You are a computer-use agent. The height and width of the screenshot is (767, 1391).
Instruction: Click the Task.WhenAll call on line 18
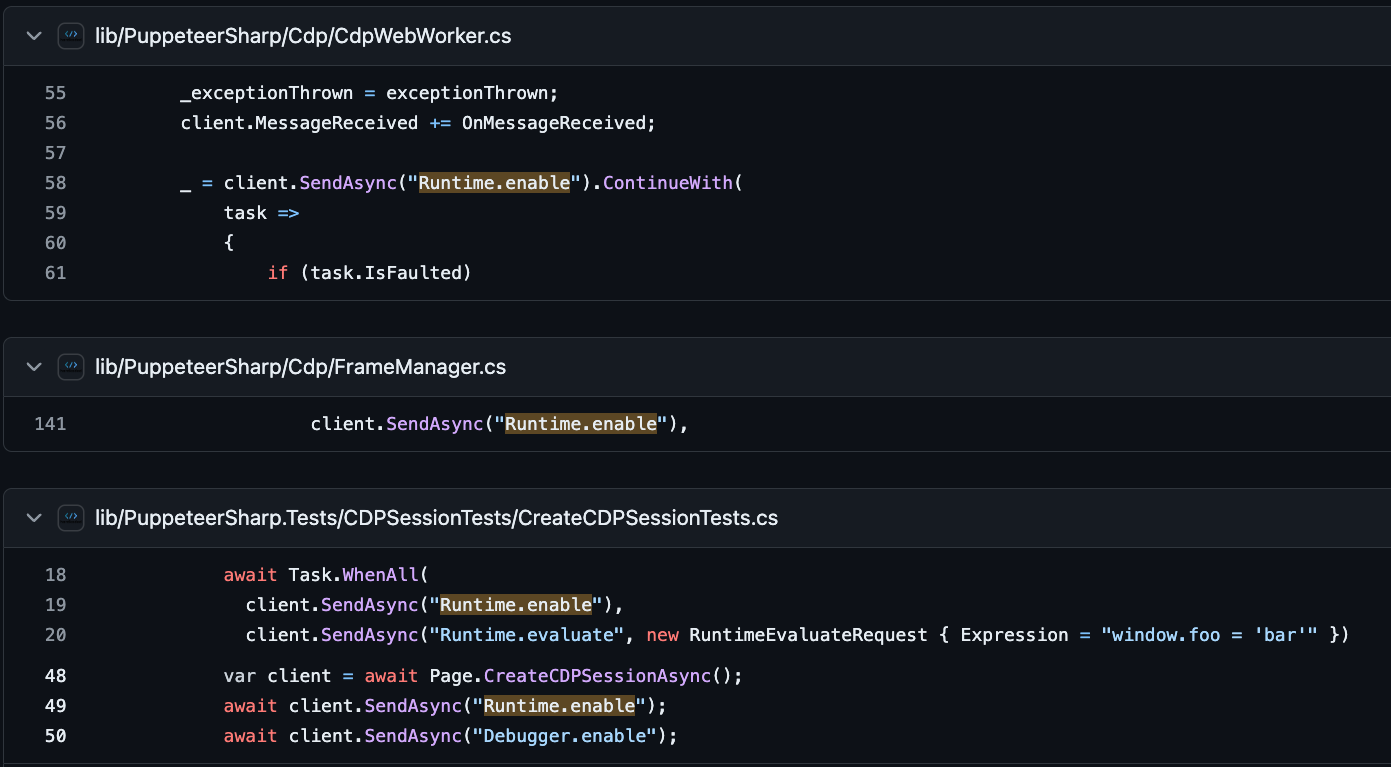tap(353, 575)
